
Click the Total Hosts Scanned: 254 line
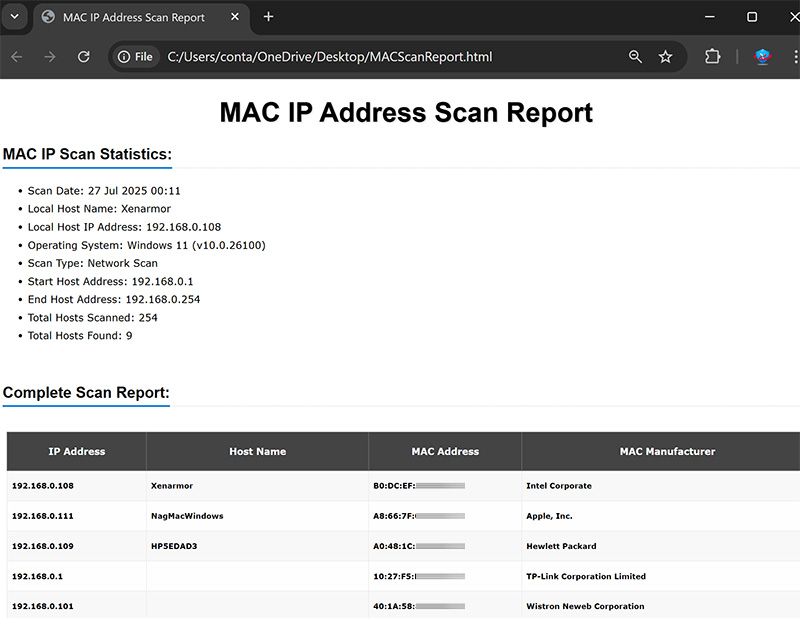click(x=92, y=318)
